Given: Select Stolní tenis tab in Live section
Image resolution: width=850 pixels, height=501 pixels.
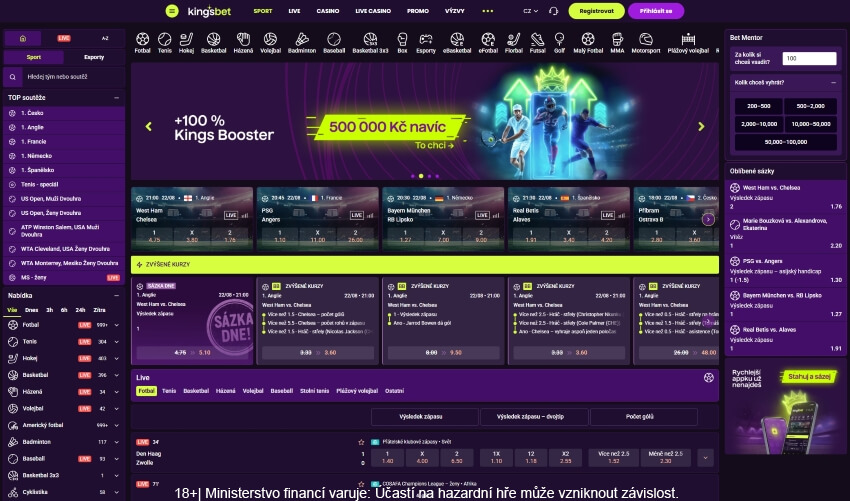Looking at the screenshot, I should tap(314, 391).
